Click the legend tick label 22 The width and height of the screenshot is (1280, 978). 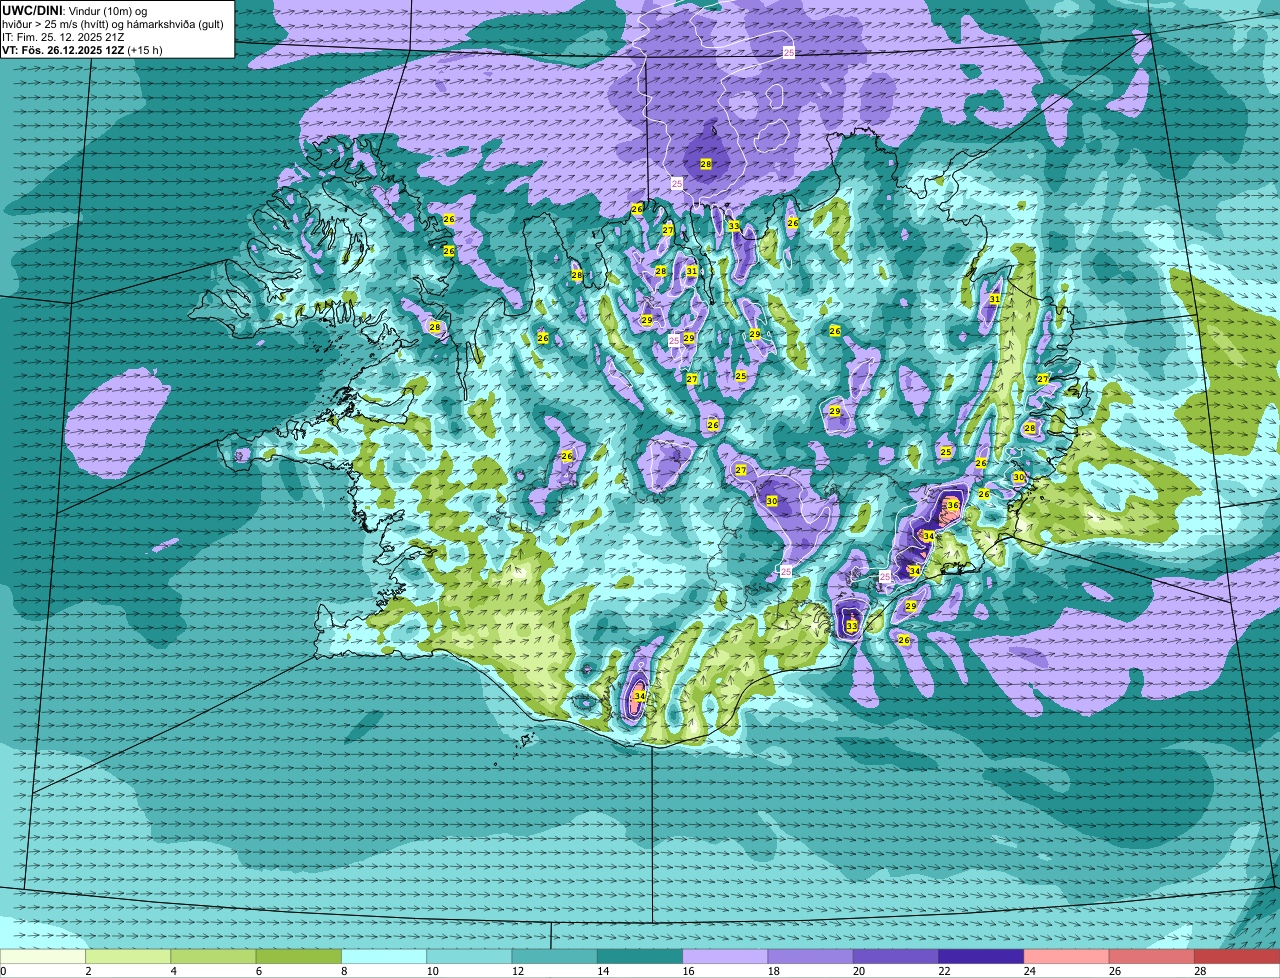pyautogui.click(x=944, y=971)
